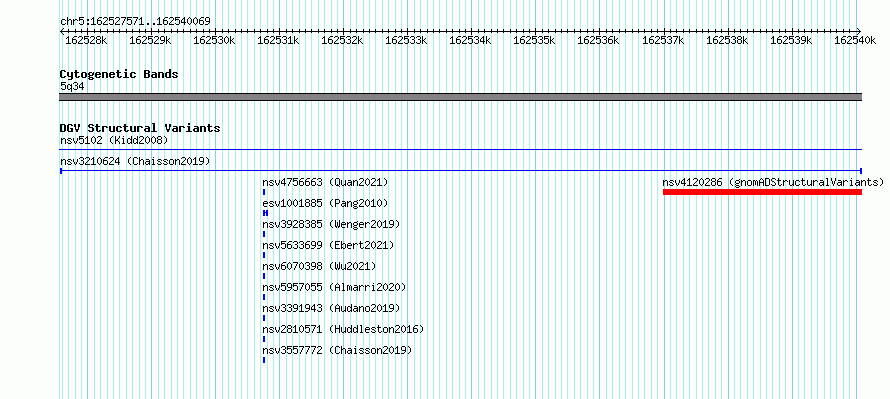Click the DGV Structural Variants track title

pos(140,128)
